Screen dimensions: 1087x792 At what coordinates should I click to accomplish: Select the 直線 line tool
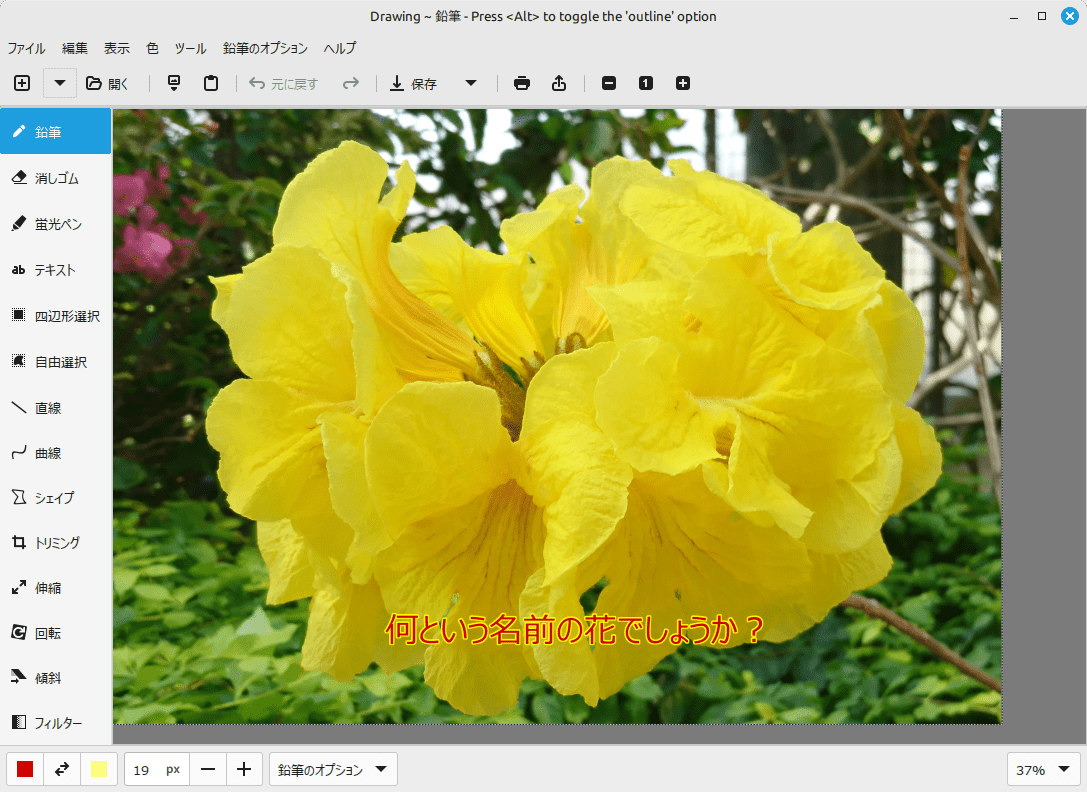coord(55,407)
